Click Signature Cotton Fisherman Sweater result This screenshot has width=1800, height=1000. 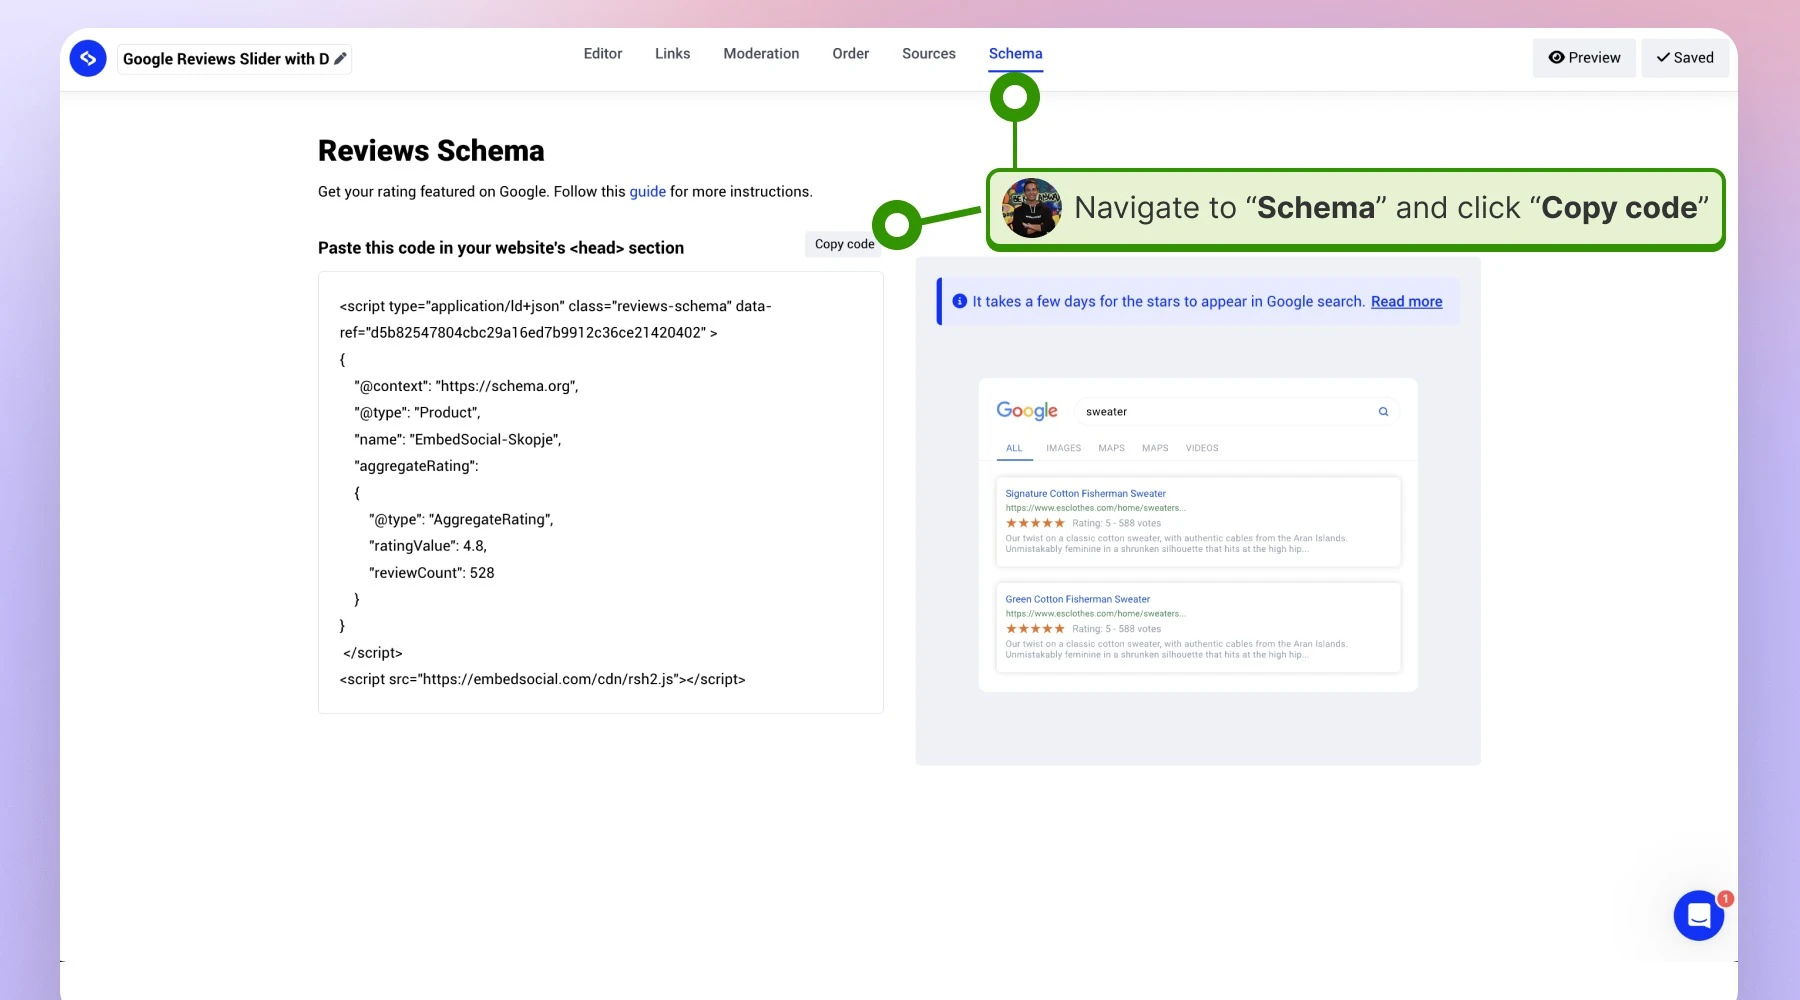click(1085, 494)
